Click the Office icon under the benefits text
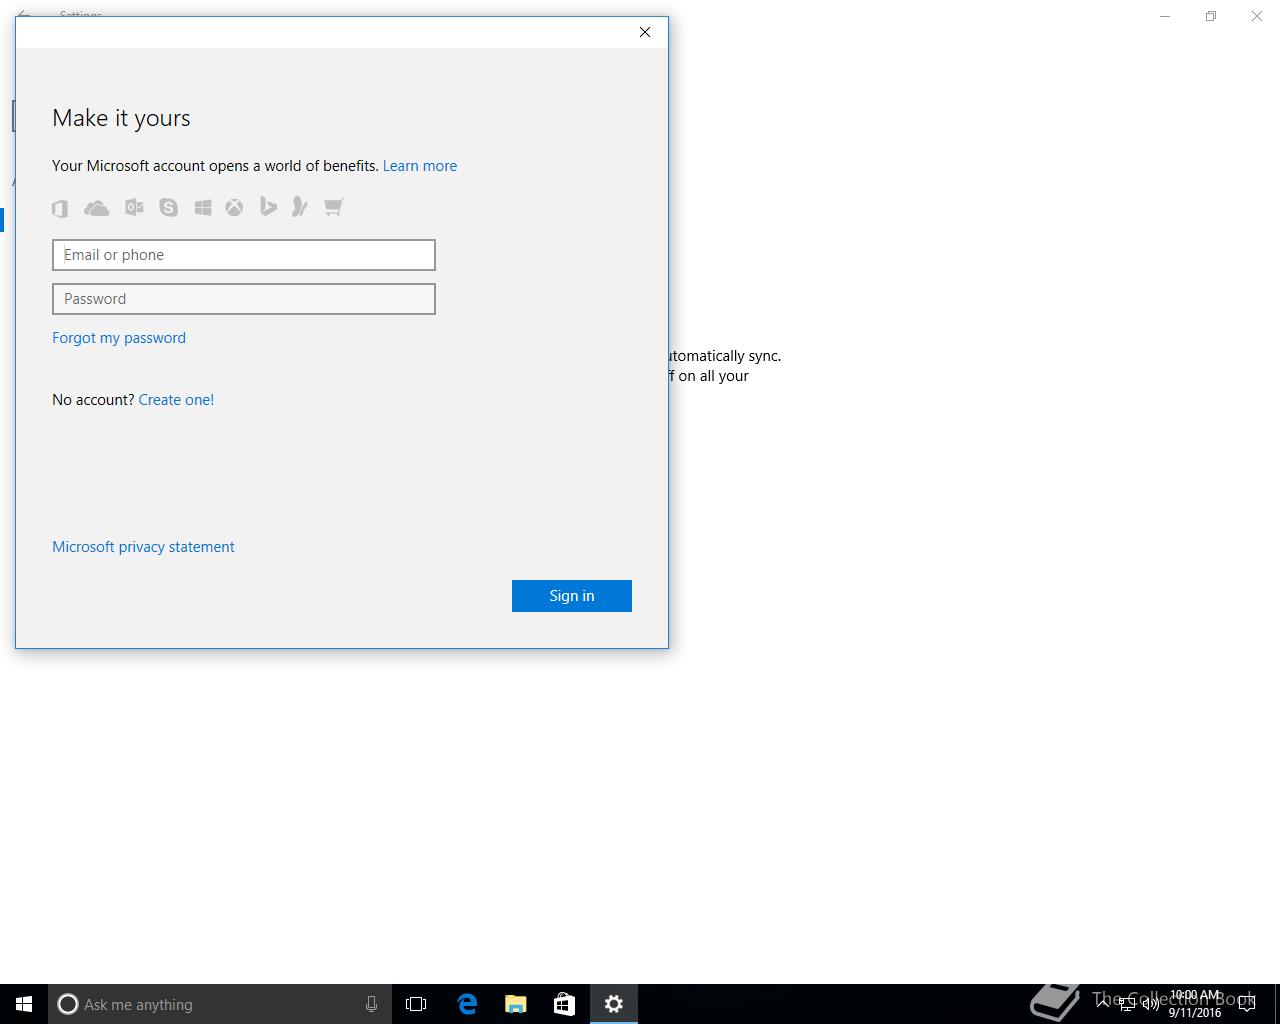1280x1024 pixels. pos(60,208)
